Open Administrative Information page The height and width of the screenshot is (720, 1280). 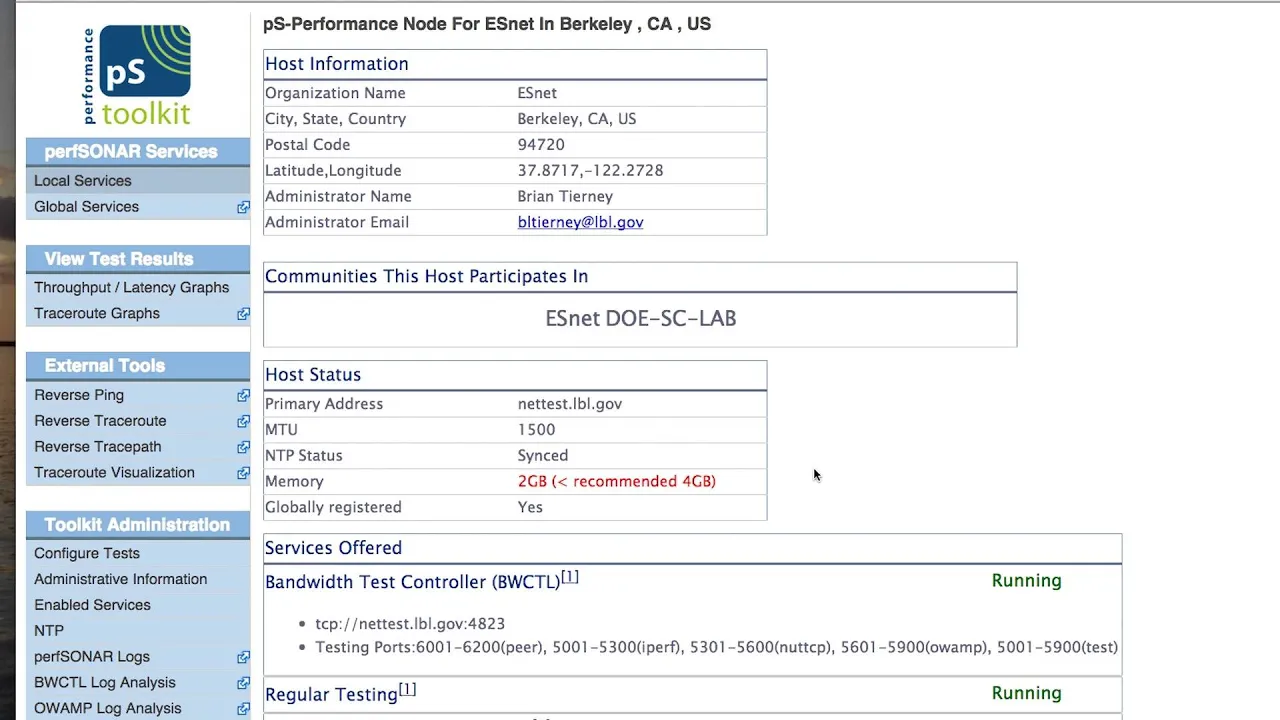120,579
